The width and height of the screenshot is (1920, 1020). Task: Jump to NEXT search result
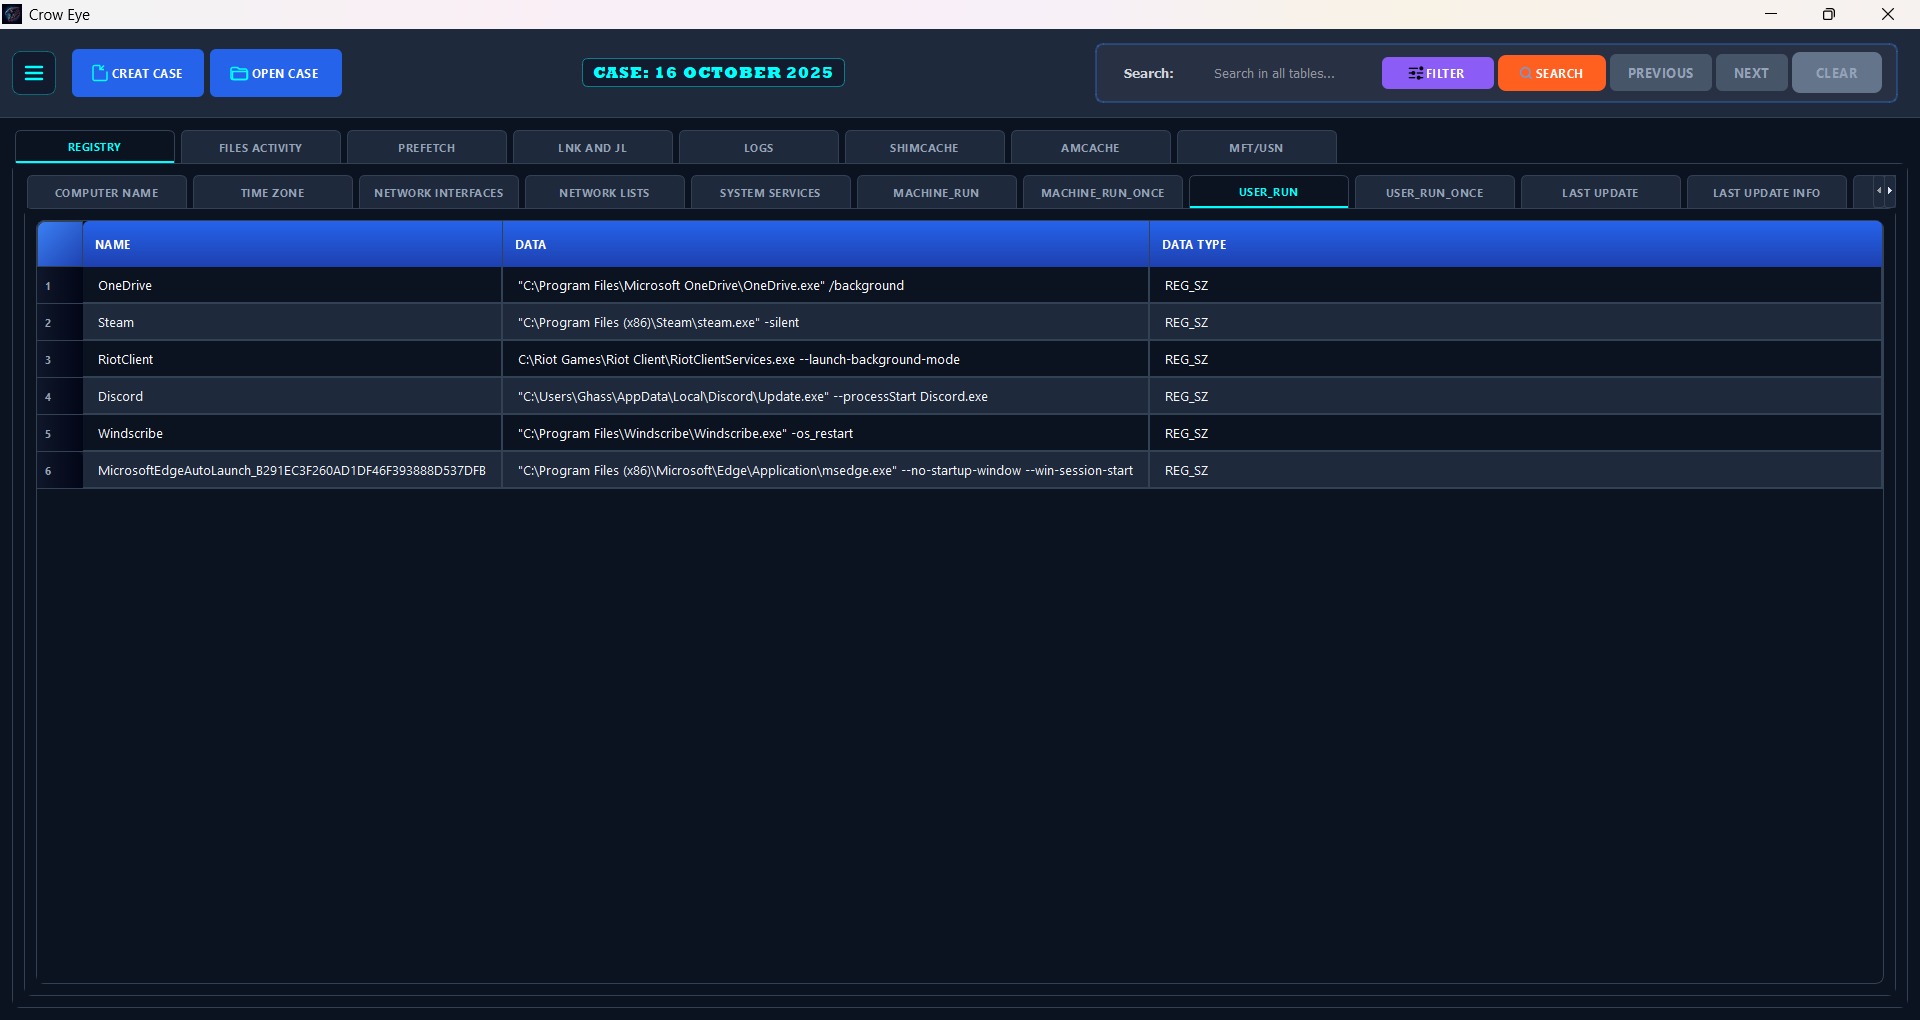tap(1751, 73)
